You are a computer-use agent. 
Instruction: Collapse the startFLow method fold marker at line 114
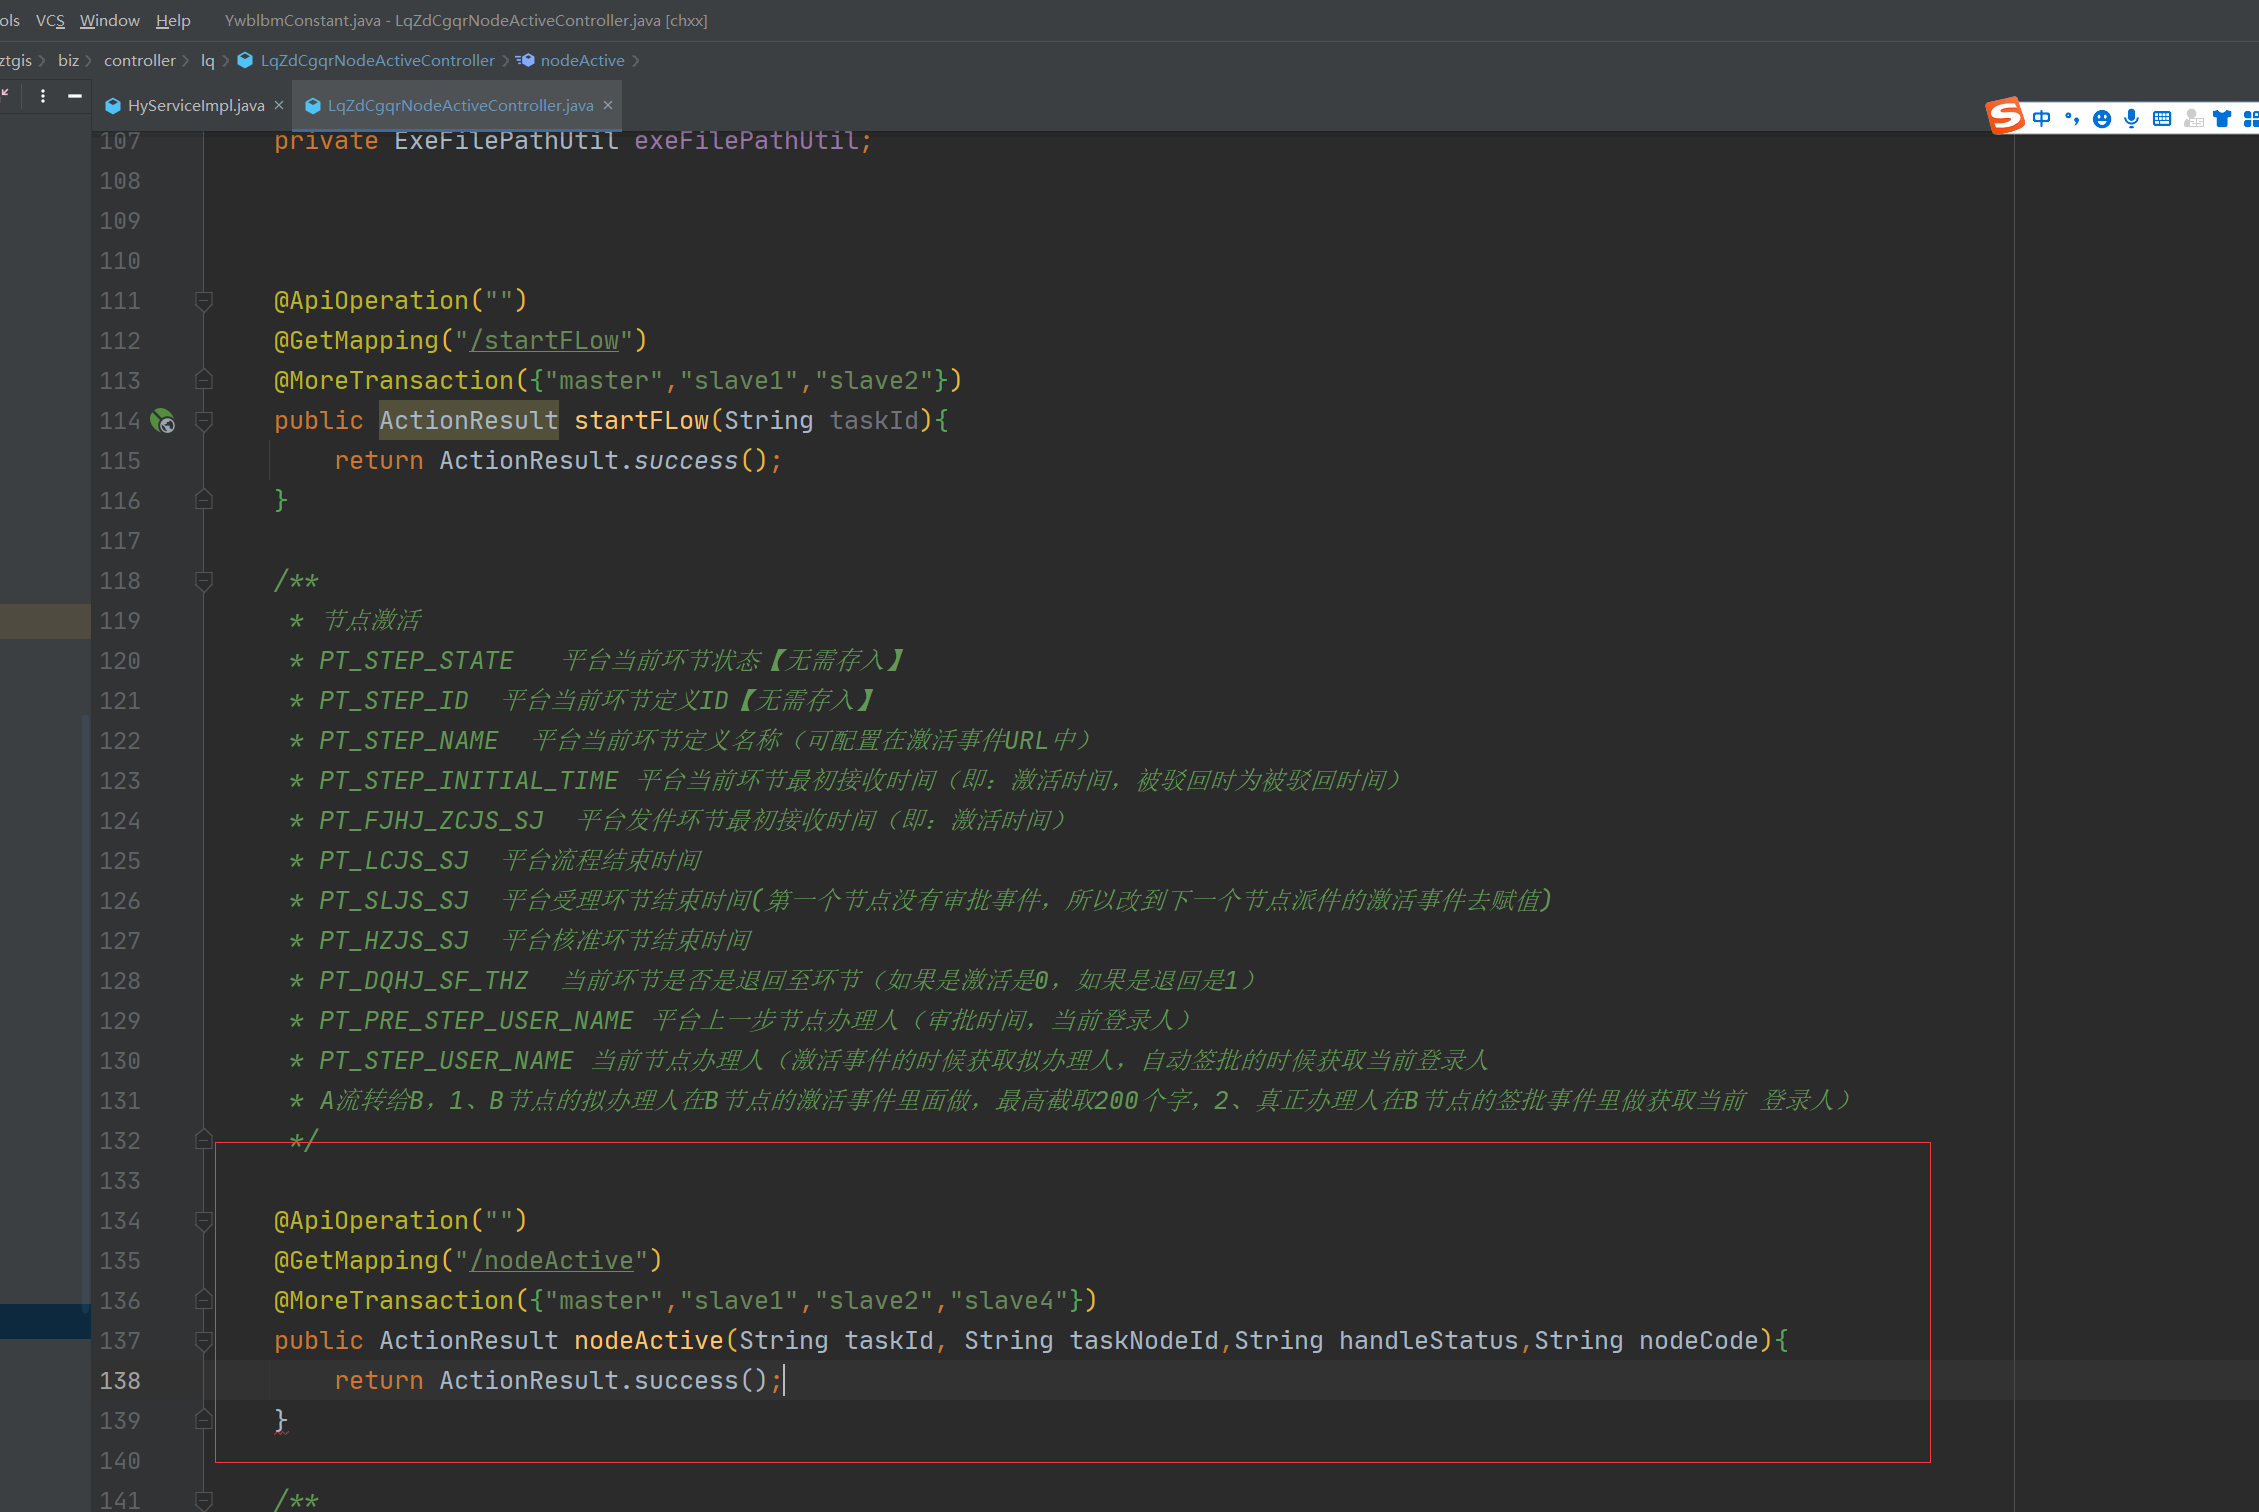[x=204, y=421]
